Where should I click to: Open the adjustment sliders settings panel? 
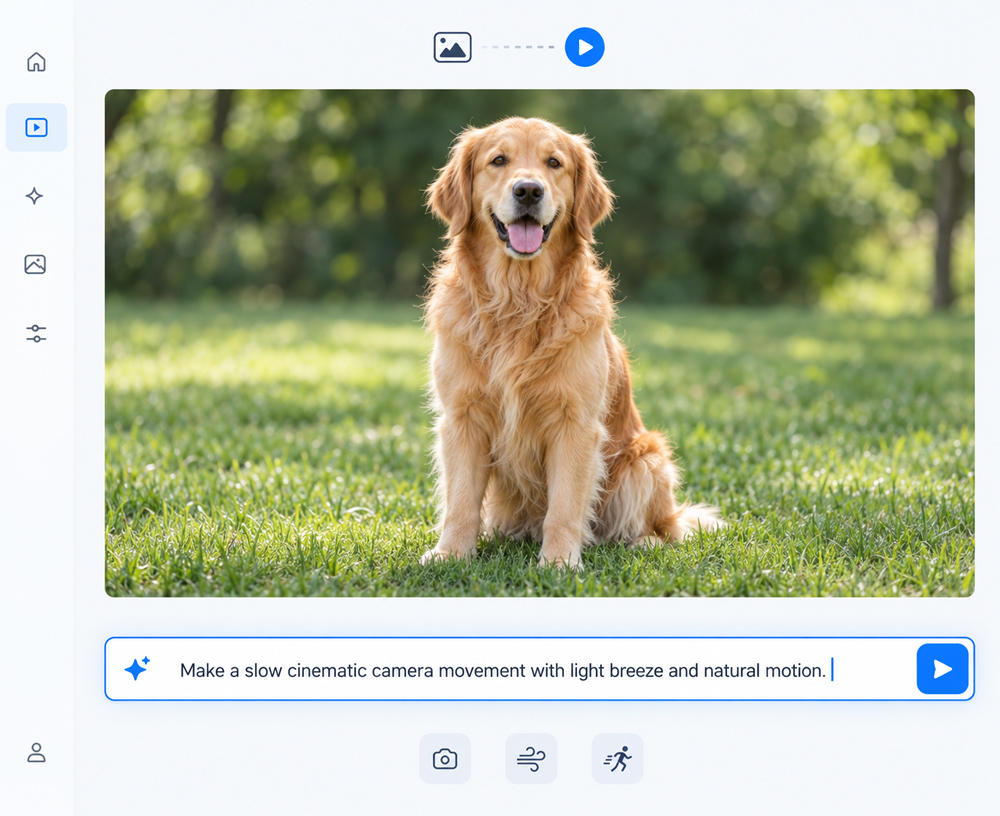[36, 333]
